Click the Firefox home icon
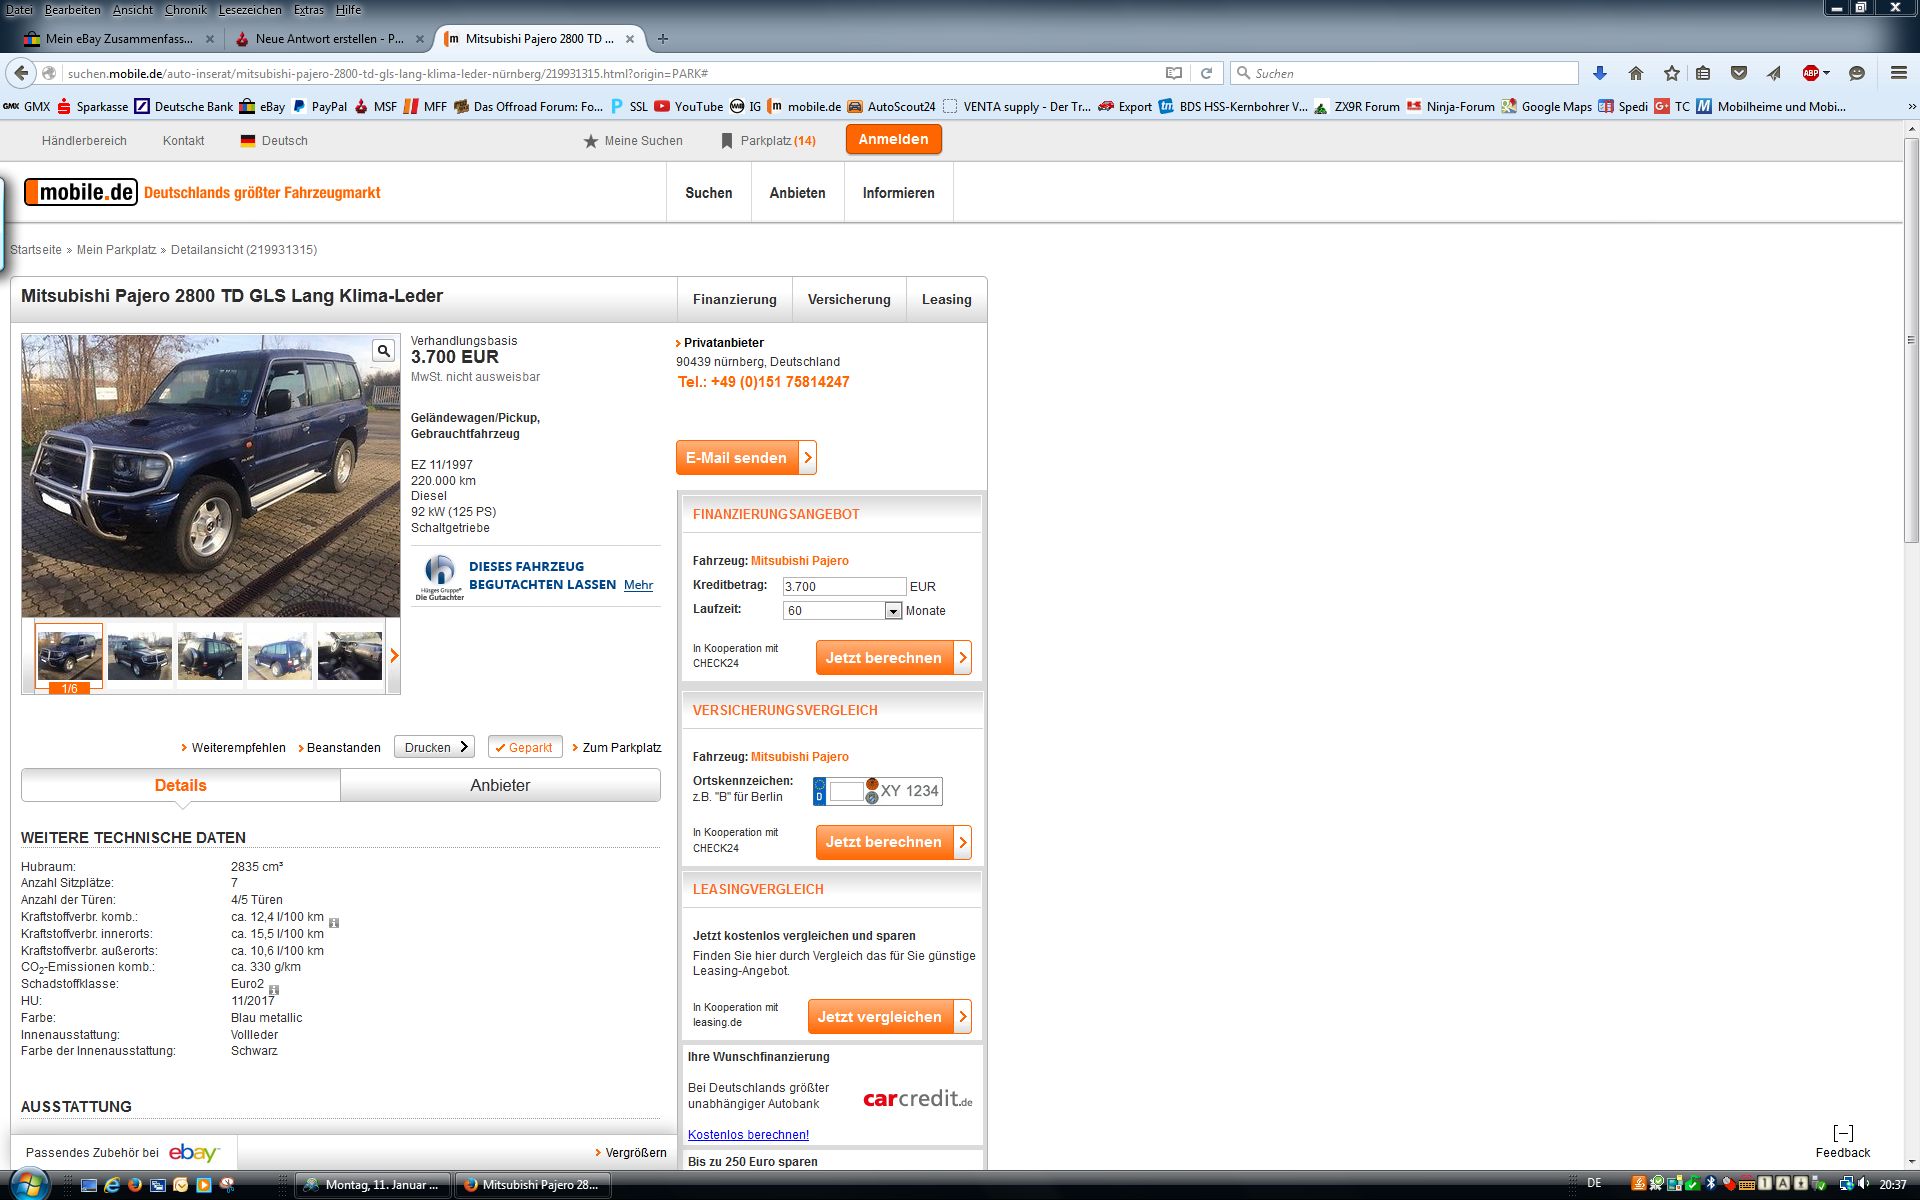 1636,73
